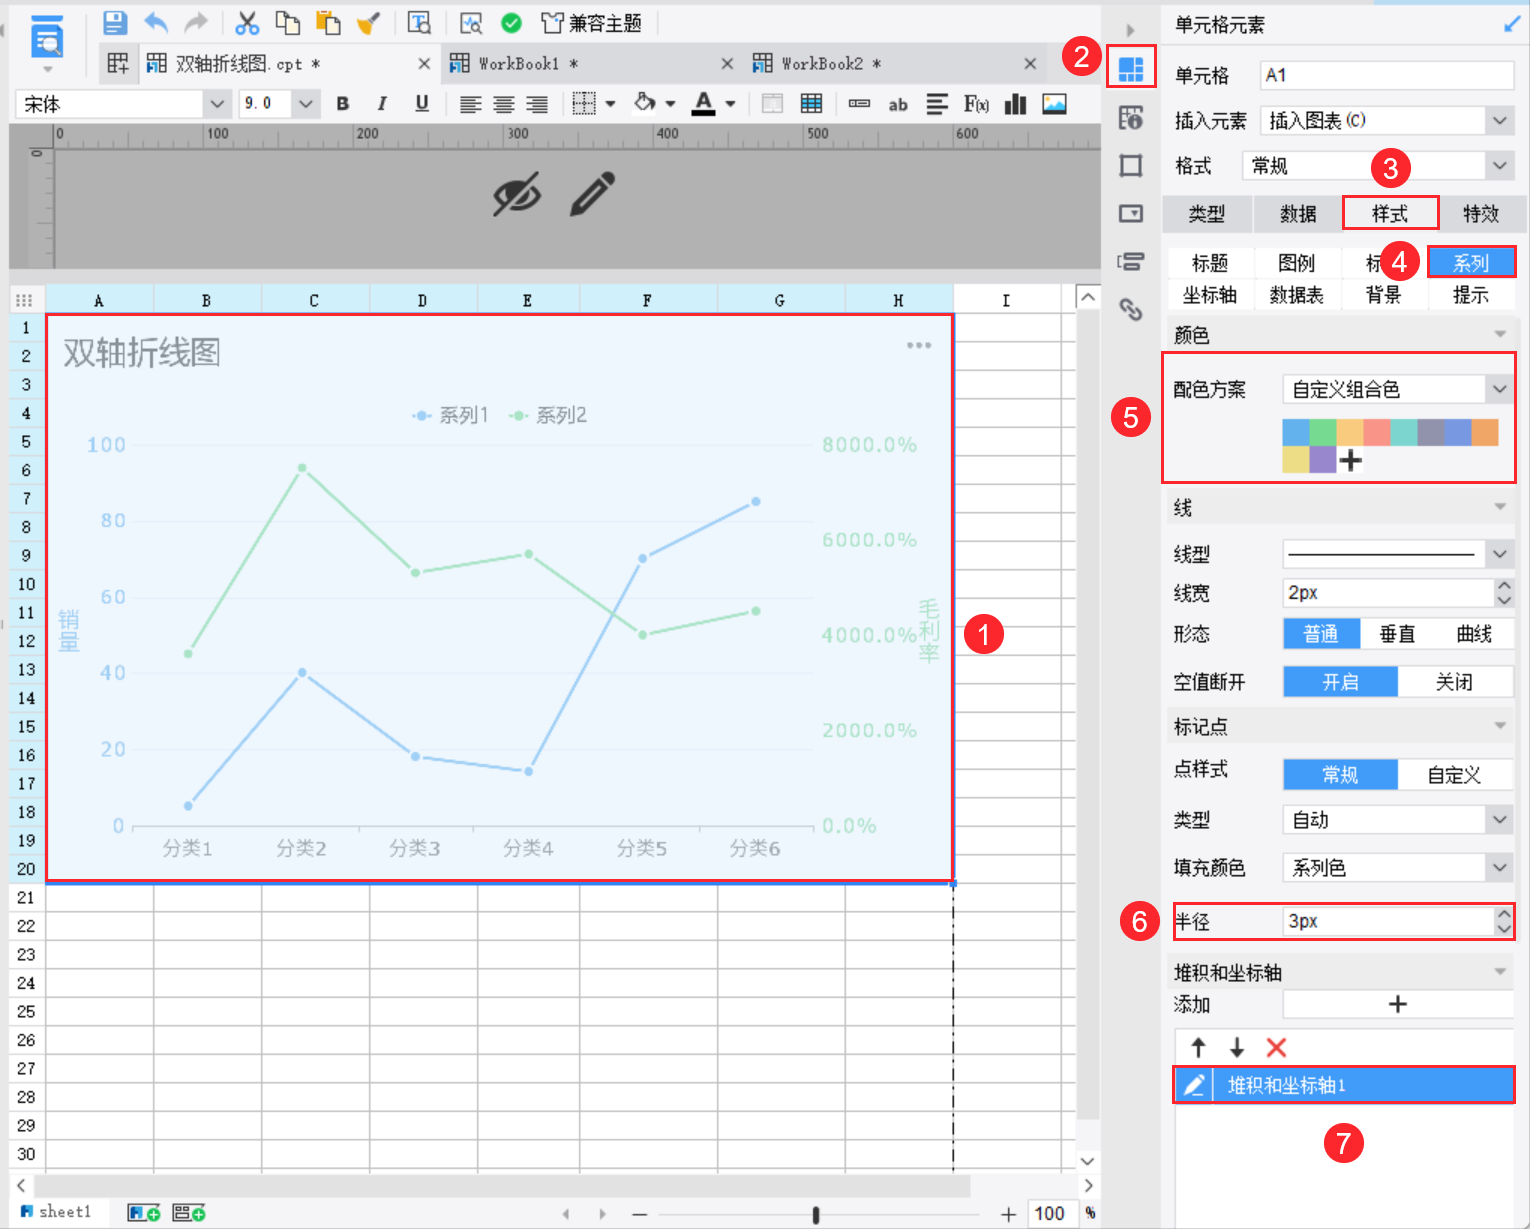This screenshot has width=1530, height=1229.
Task: Open the 标题 style section
Action: [1210, 263]
